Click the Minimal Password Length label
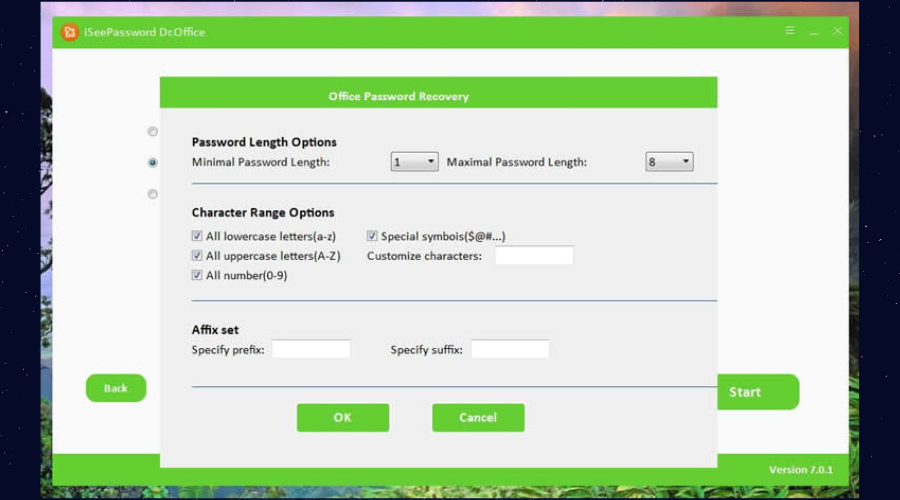900x500 pixels. coord(261,162)
